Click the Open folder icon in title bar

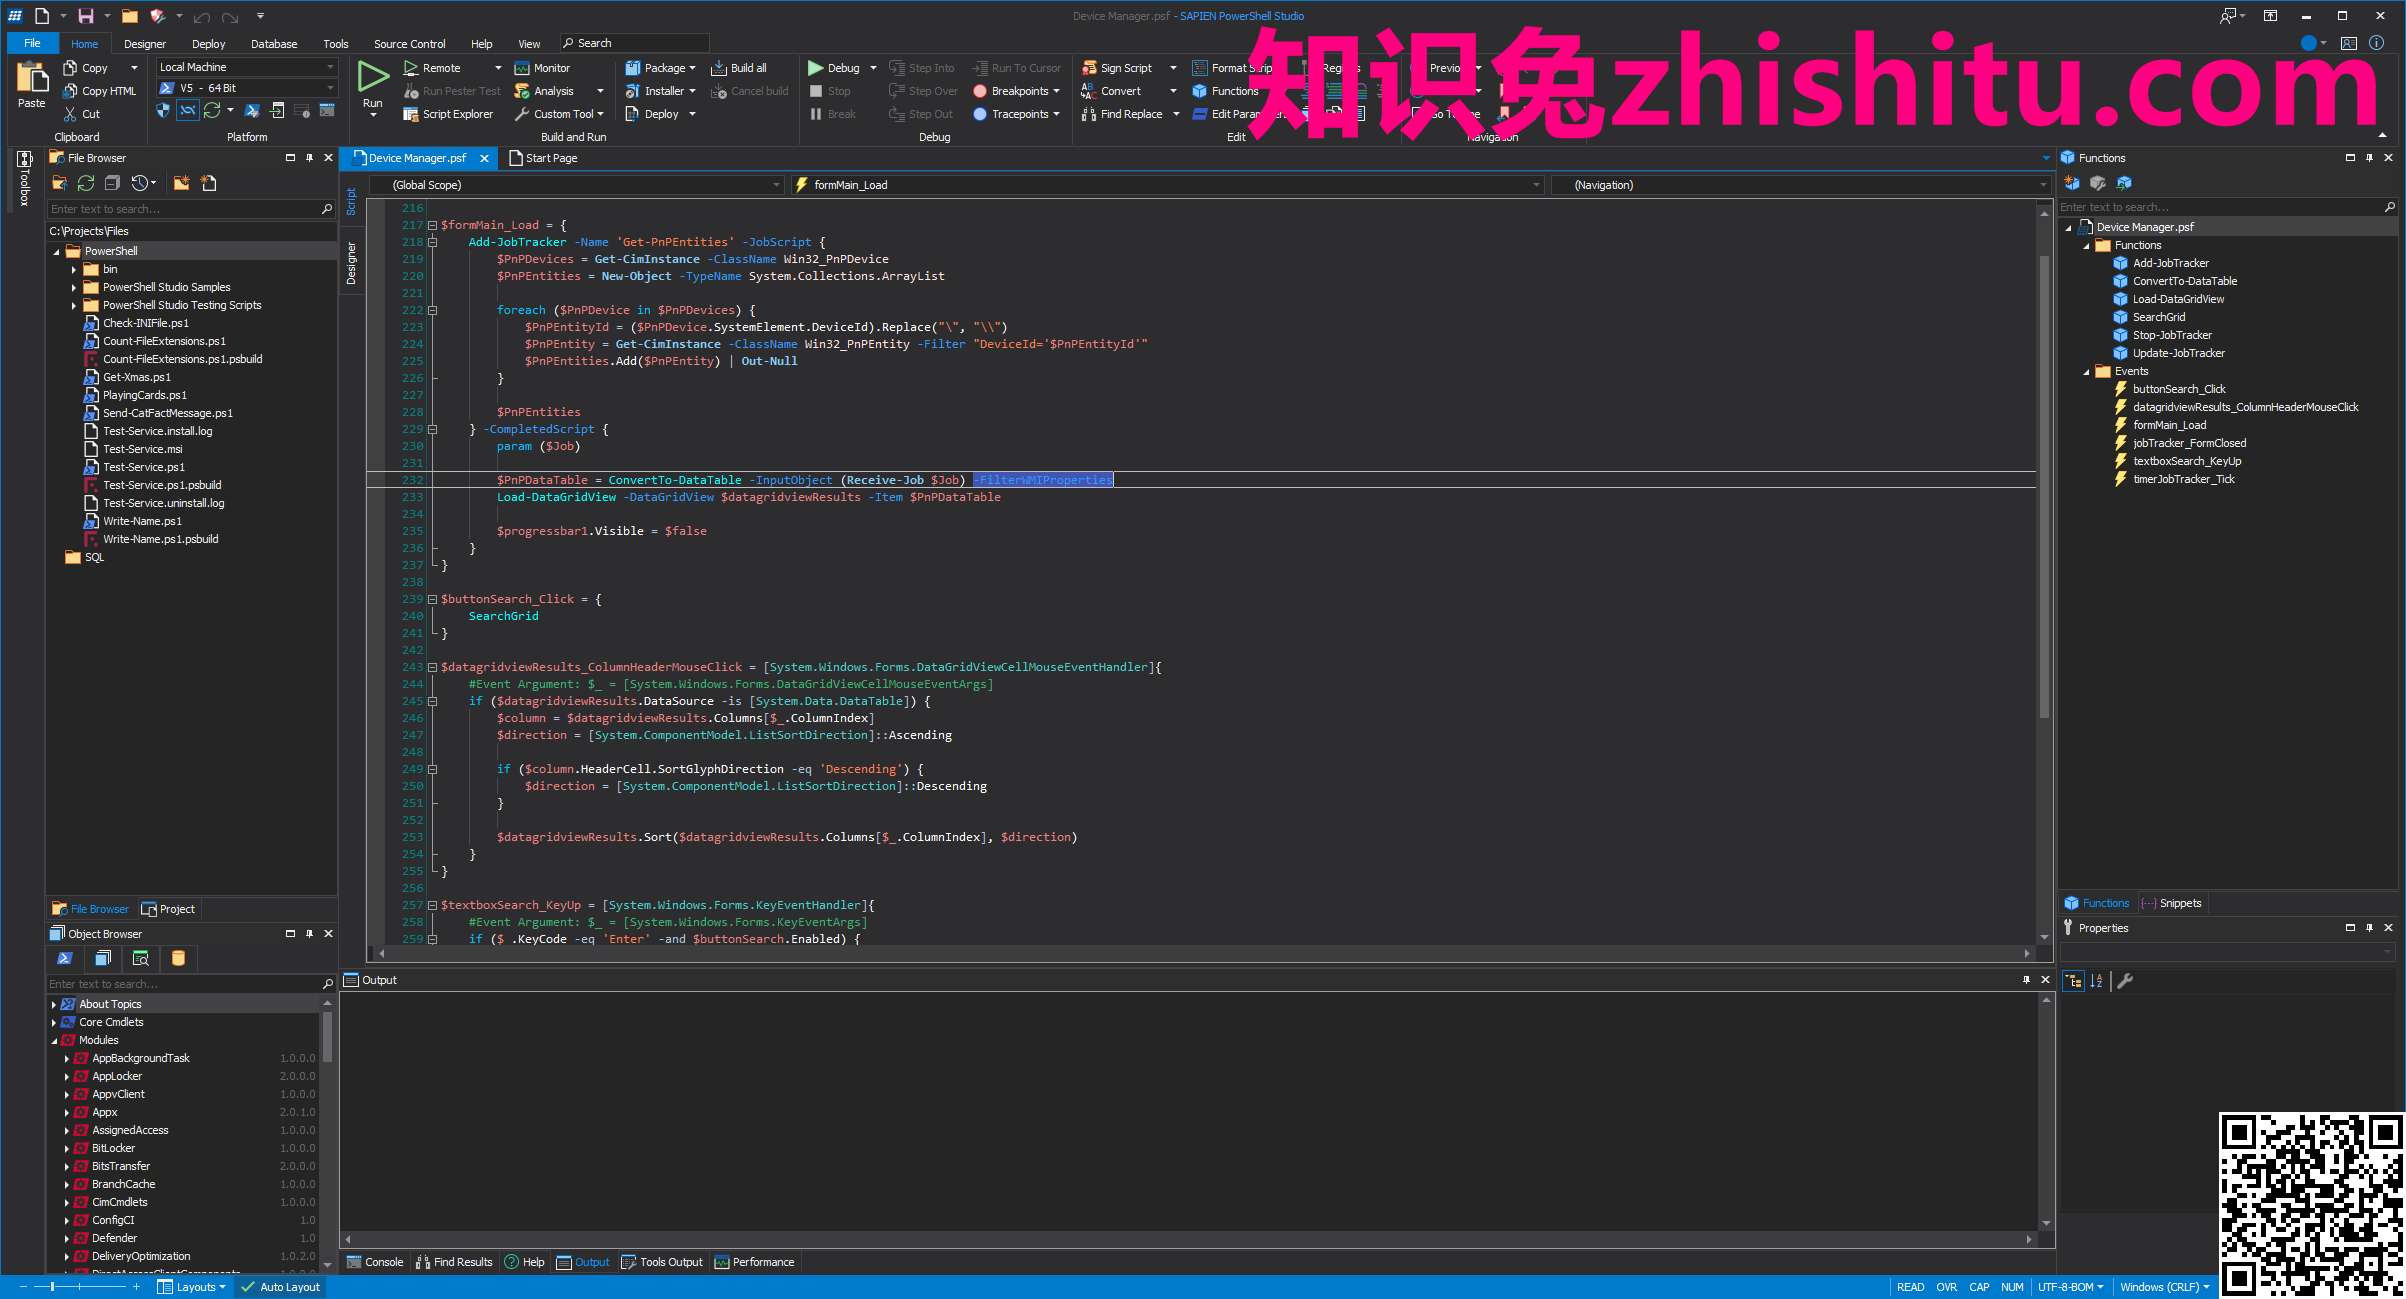click(x=130, y=16)
